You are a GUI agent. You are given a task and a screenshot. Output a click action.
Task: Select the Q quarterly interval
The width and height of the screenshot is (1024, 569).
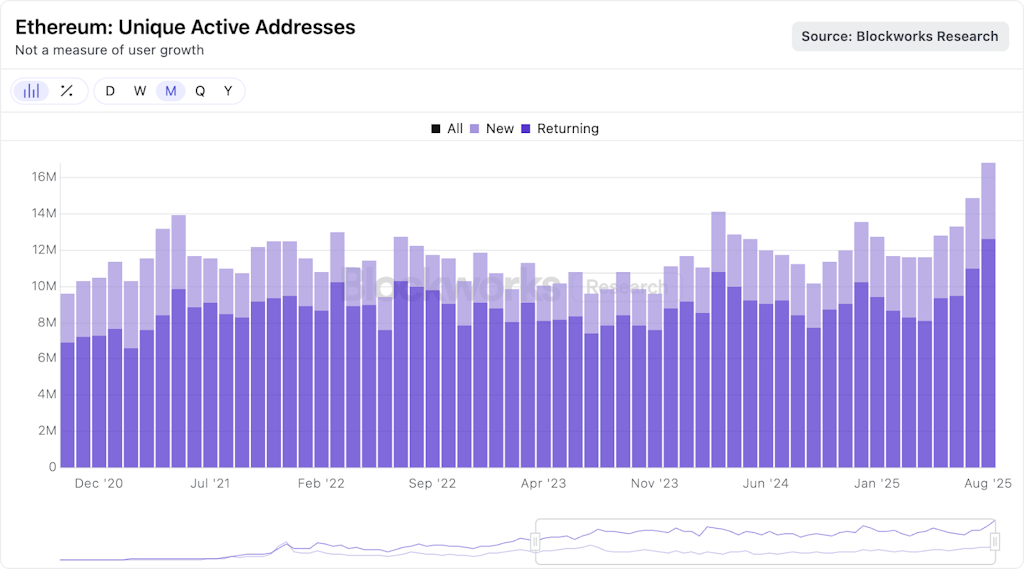tap(200, 91)
